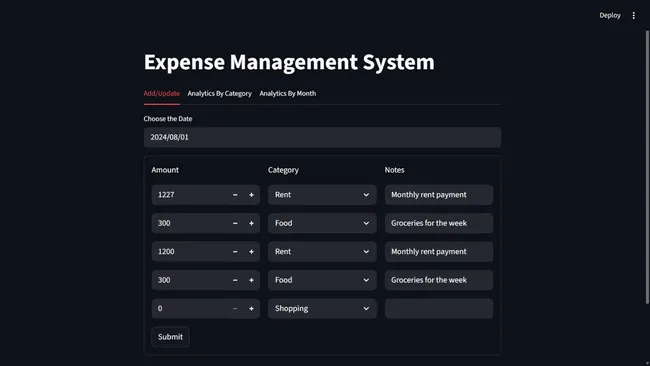The image size is (650, 366).
Task: Open the Analytics By Month tab
Action: (x=288, y=94)
